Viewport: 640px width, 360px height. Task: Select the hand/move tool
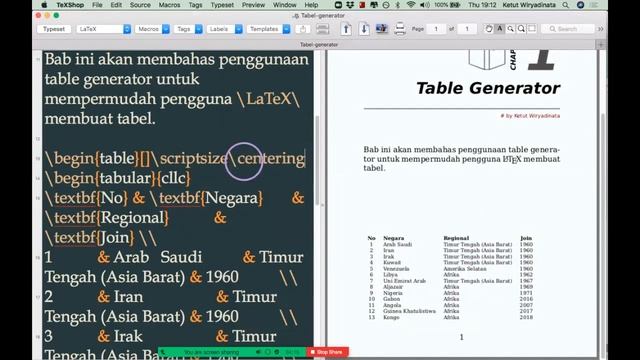pos(489,29)
